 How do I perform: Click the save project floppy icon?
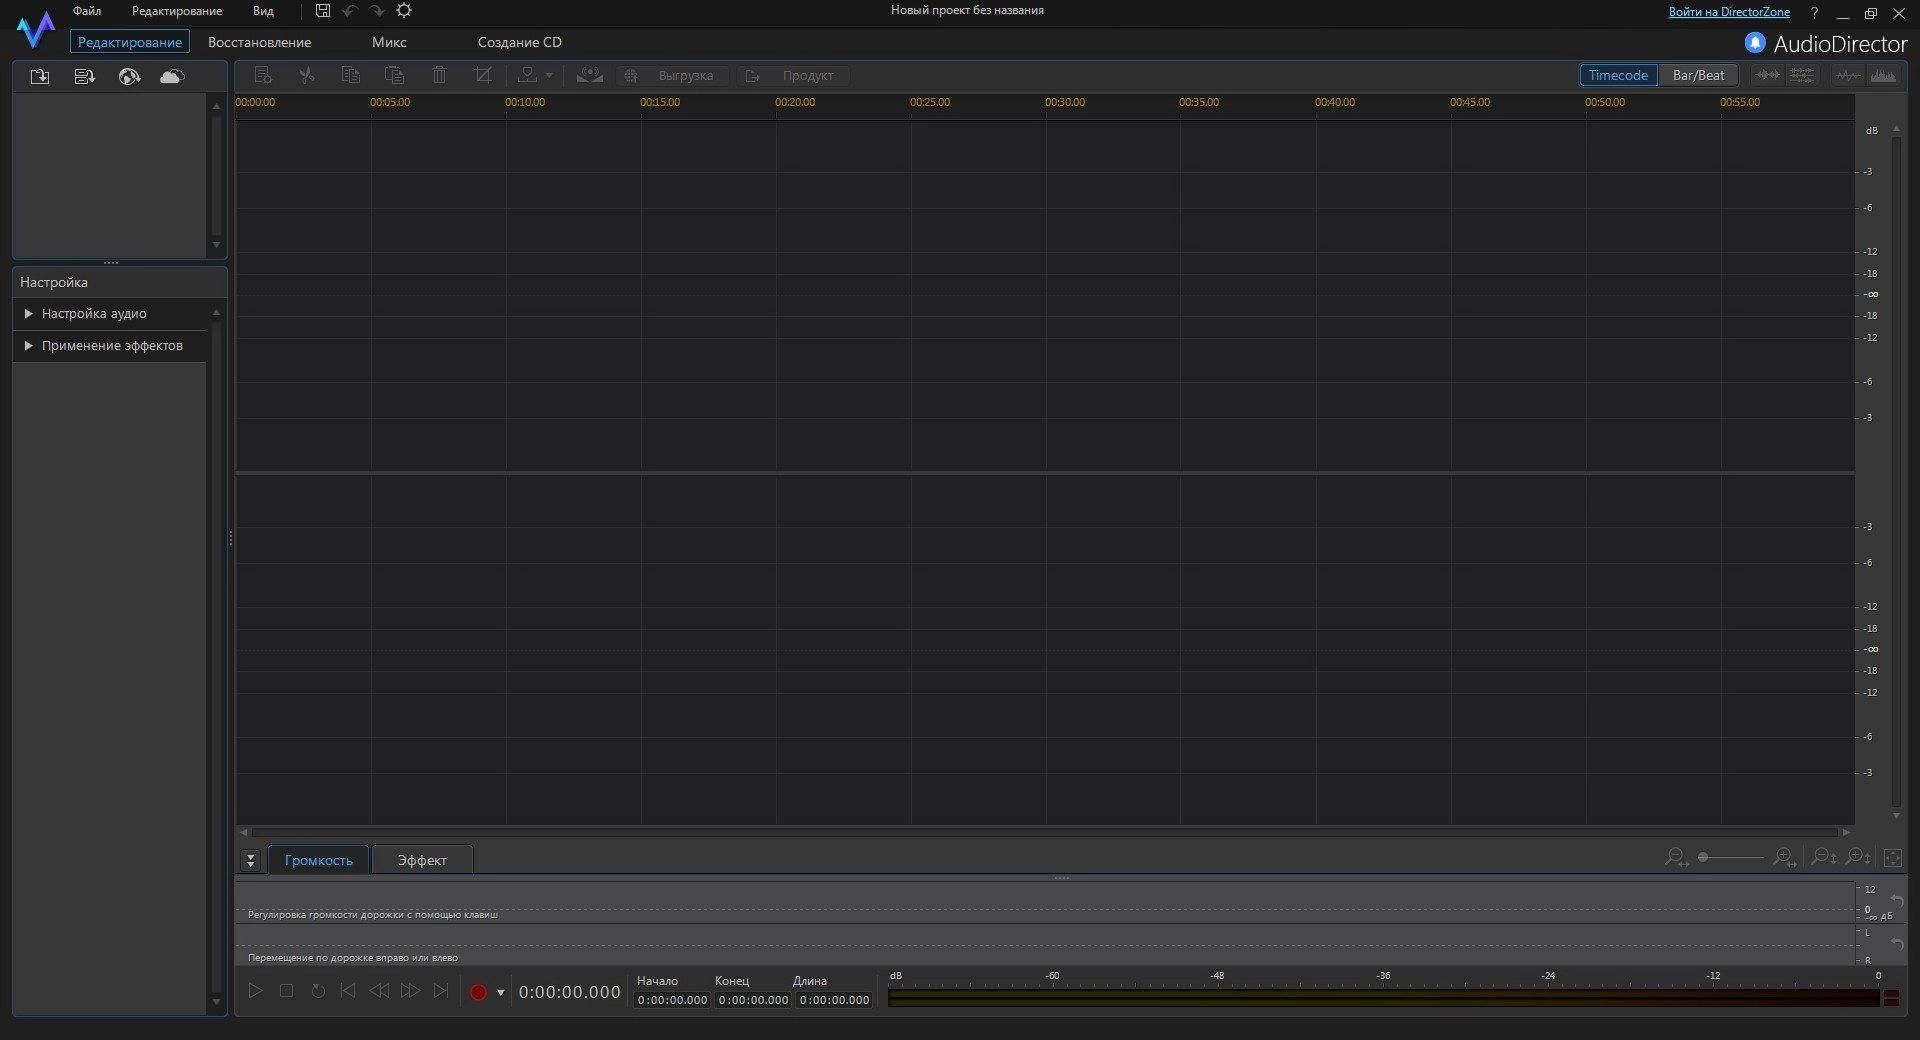click(323, 11)
